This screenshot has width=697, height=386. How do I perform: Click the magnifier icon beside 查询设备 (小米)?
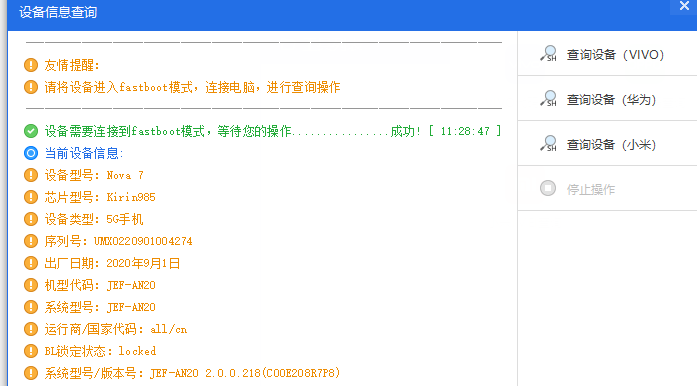pos(549,143)
